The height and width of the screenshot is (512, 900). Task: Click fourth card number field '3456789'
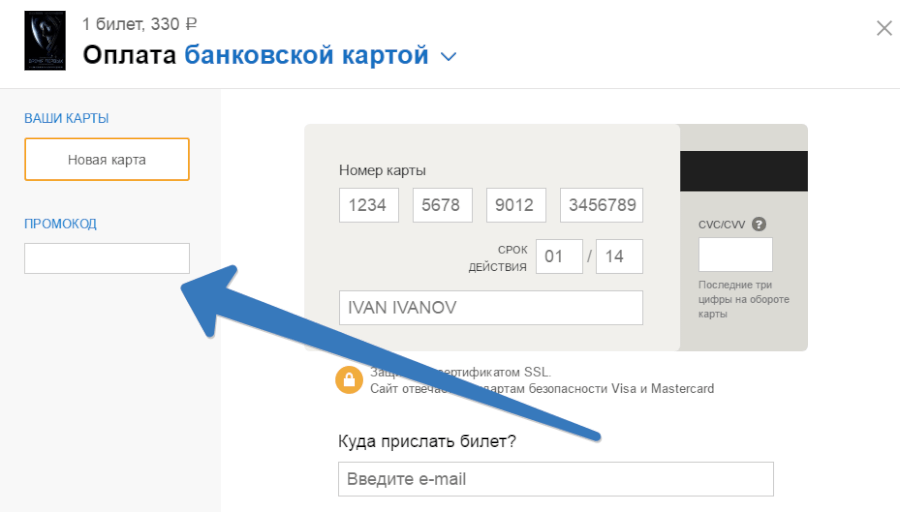[x=602, y=205]
